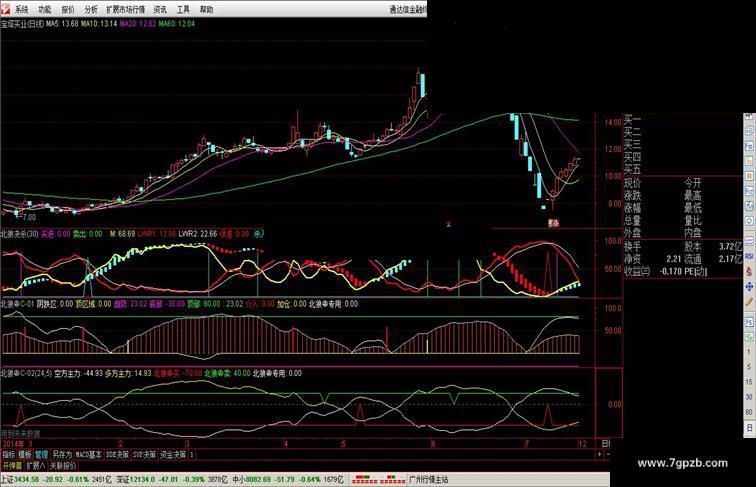The height and width of the screenshot is (487, 756).
Task: Click the clock icon in the right toolbar
Action: click(749, 206)
